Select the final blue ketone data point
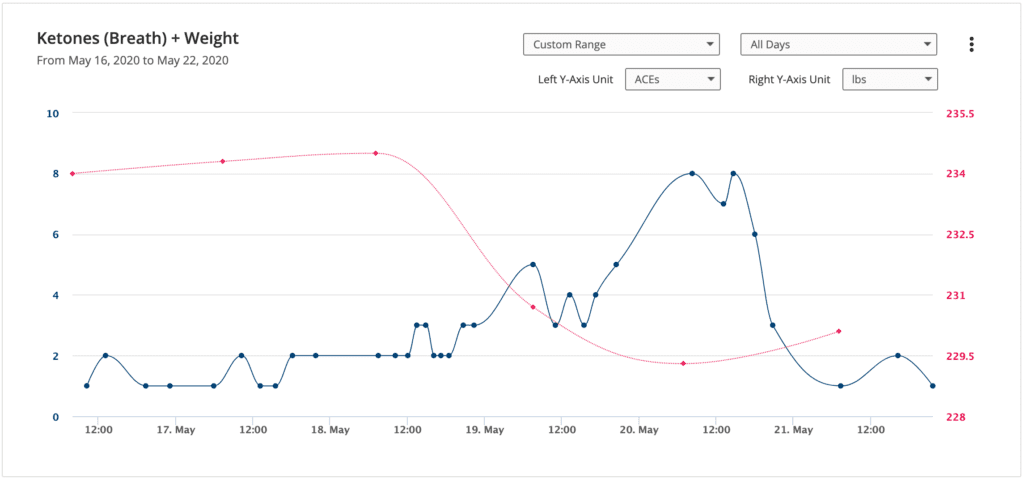 coord(932,386)
